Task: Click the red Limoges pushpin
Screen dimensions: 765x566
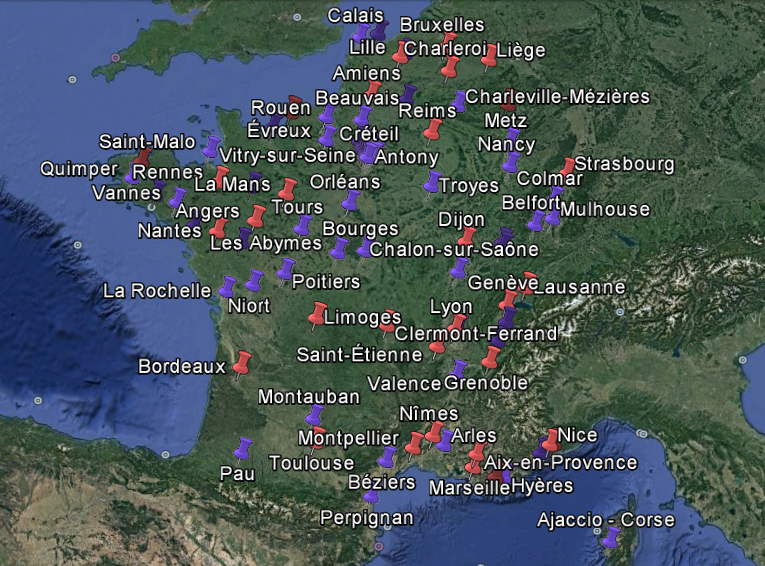Action: pos(319,315)
